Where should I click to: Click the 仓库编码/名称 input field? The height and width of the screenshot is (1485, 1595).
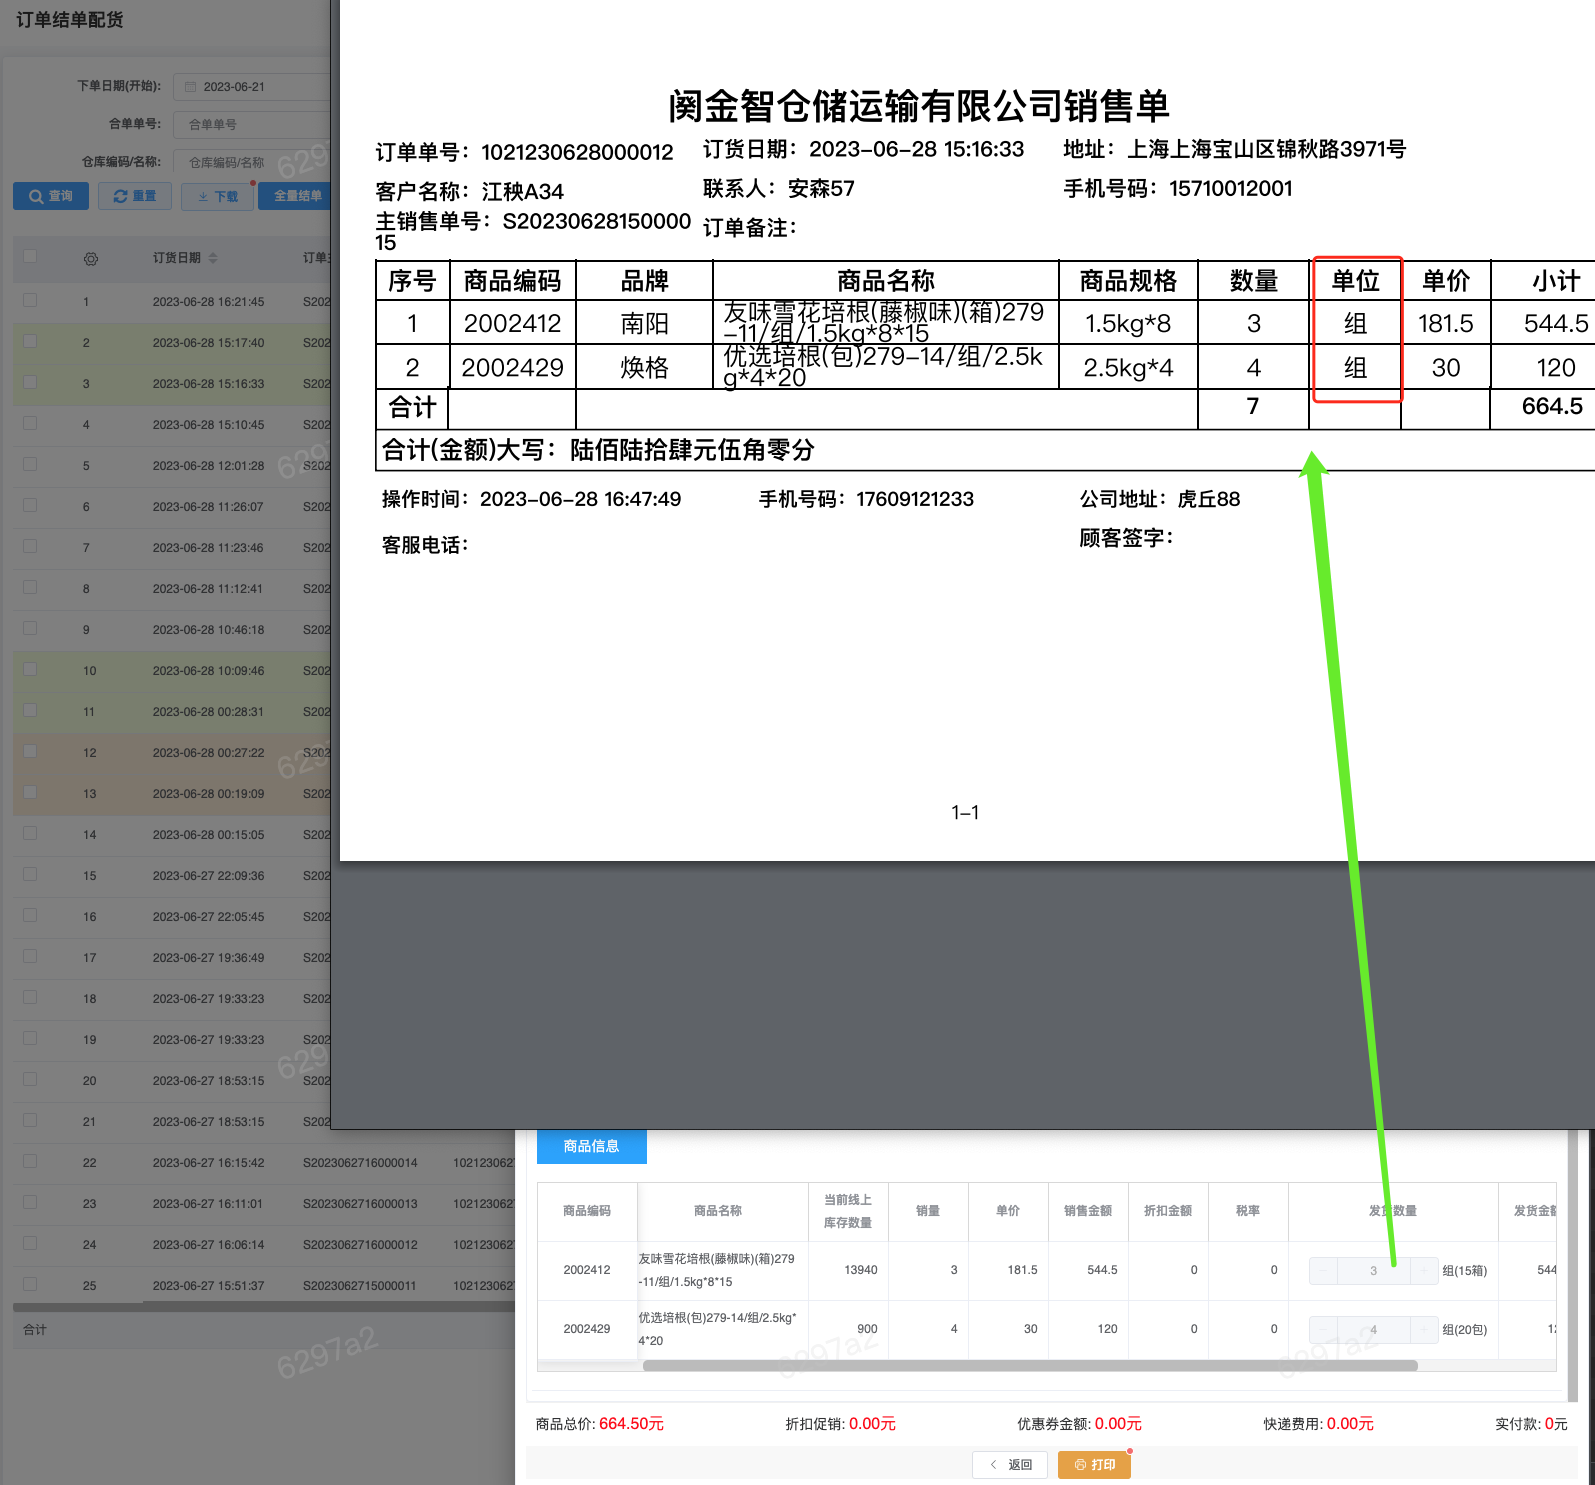coord(250,162)
